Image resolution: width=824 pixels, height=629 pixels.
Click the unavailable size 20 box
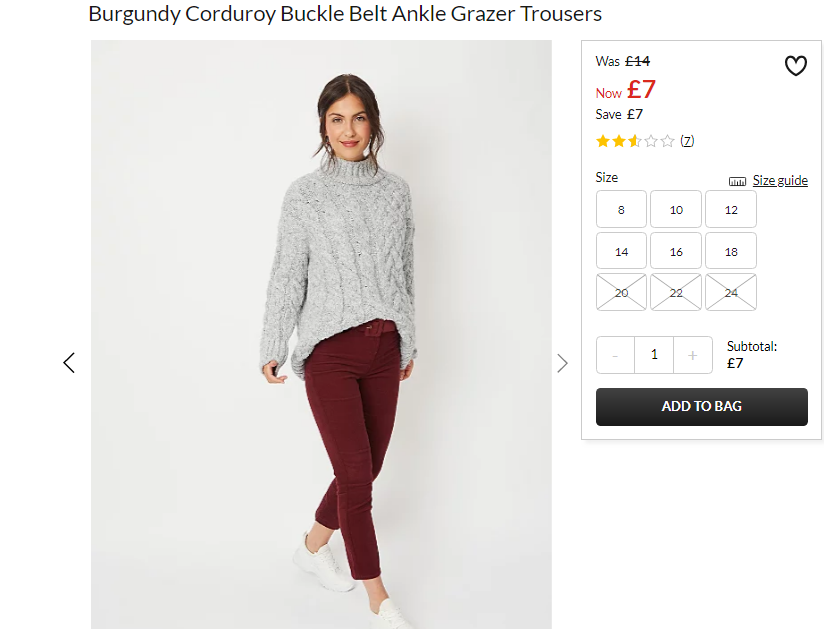[x=621, y=292]
